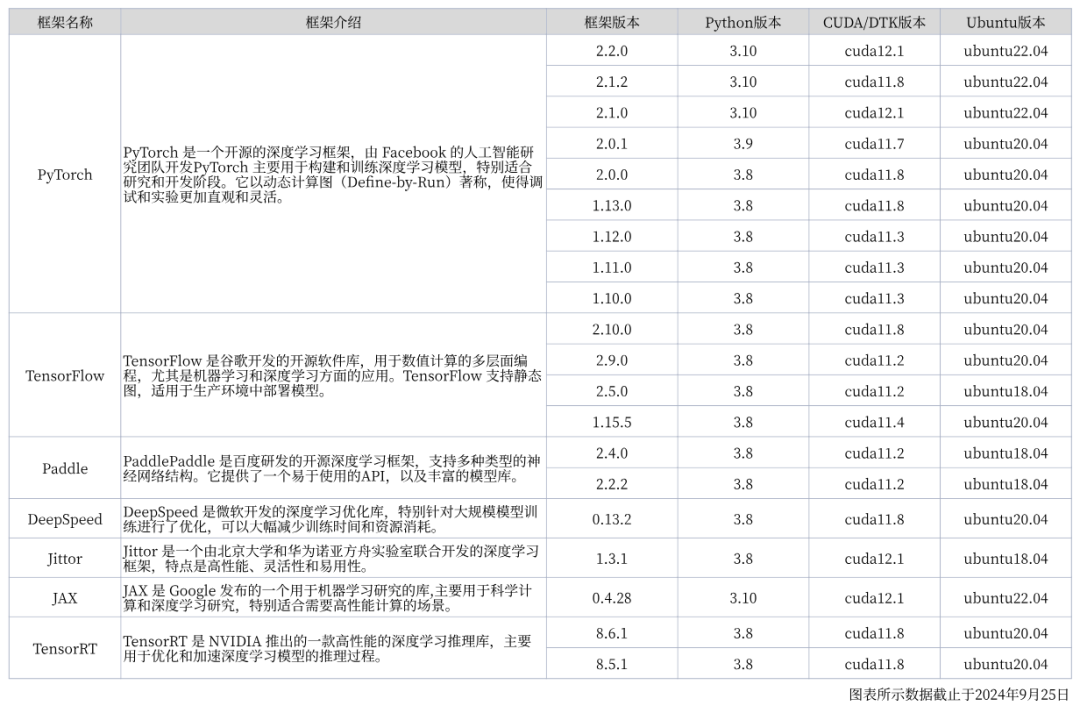Select the PyTorch framework name cell
This screenshot has height=713, width=1080.
65,175
